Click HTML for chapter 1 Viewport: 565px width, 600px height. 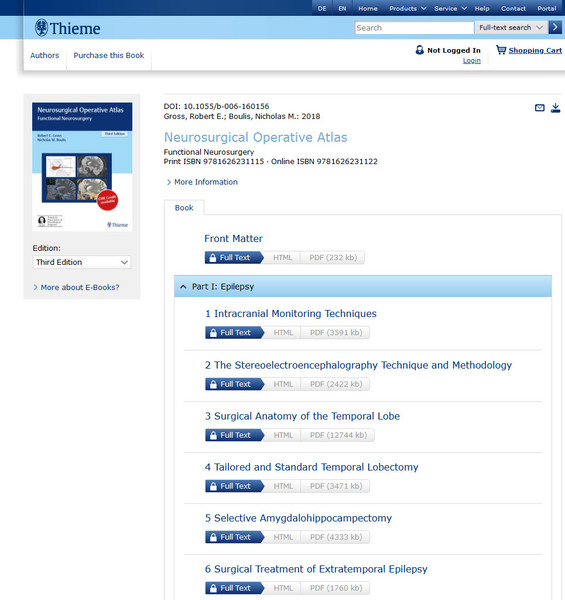tap(283, 333)
